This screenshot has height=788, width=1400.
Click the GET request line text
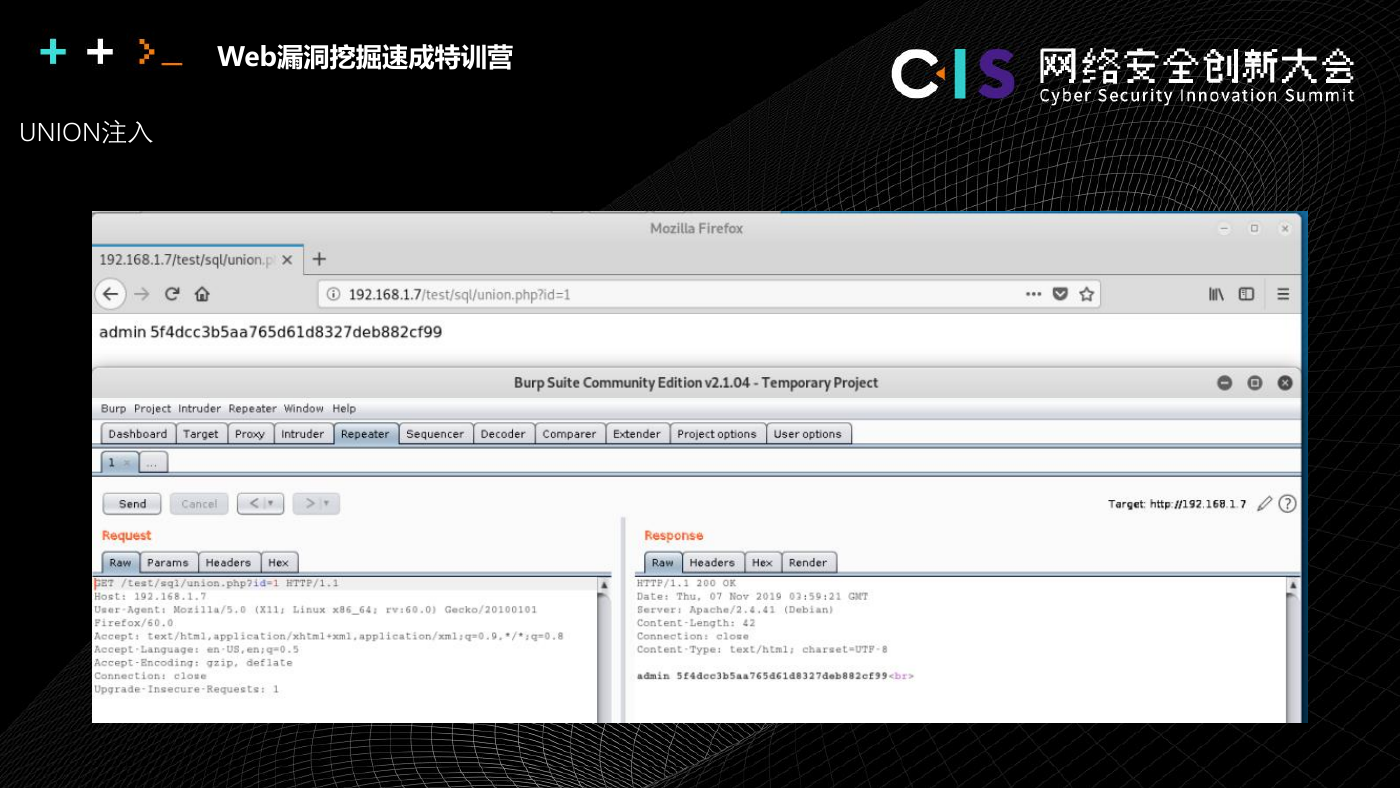point(217,583)
